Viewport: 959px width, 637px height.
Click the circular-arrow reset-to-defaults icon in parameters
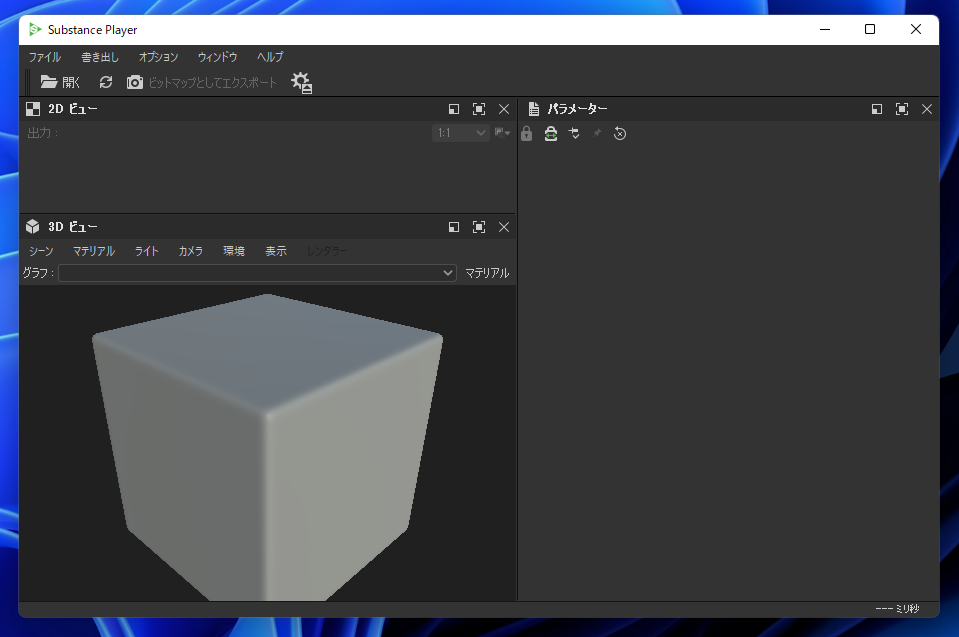click(620, 133)
